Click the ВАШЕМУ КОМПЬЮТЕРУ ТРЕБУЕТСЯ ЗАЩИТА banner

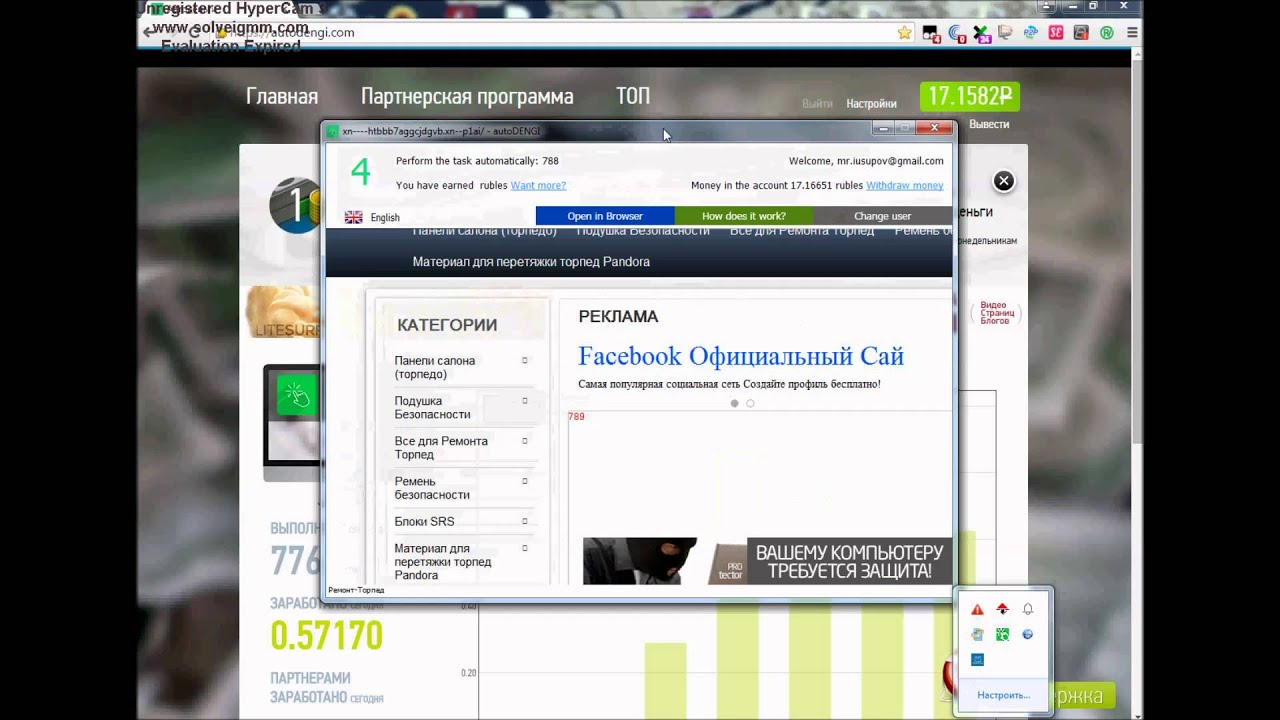[767, 562]
